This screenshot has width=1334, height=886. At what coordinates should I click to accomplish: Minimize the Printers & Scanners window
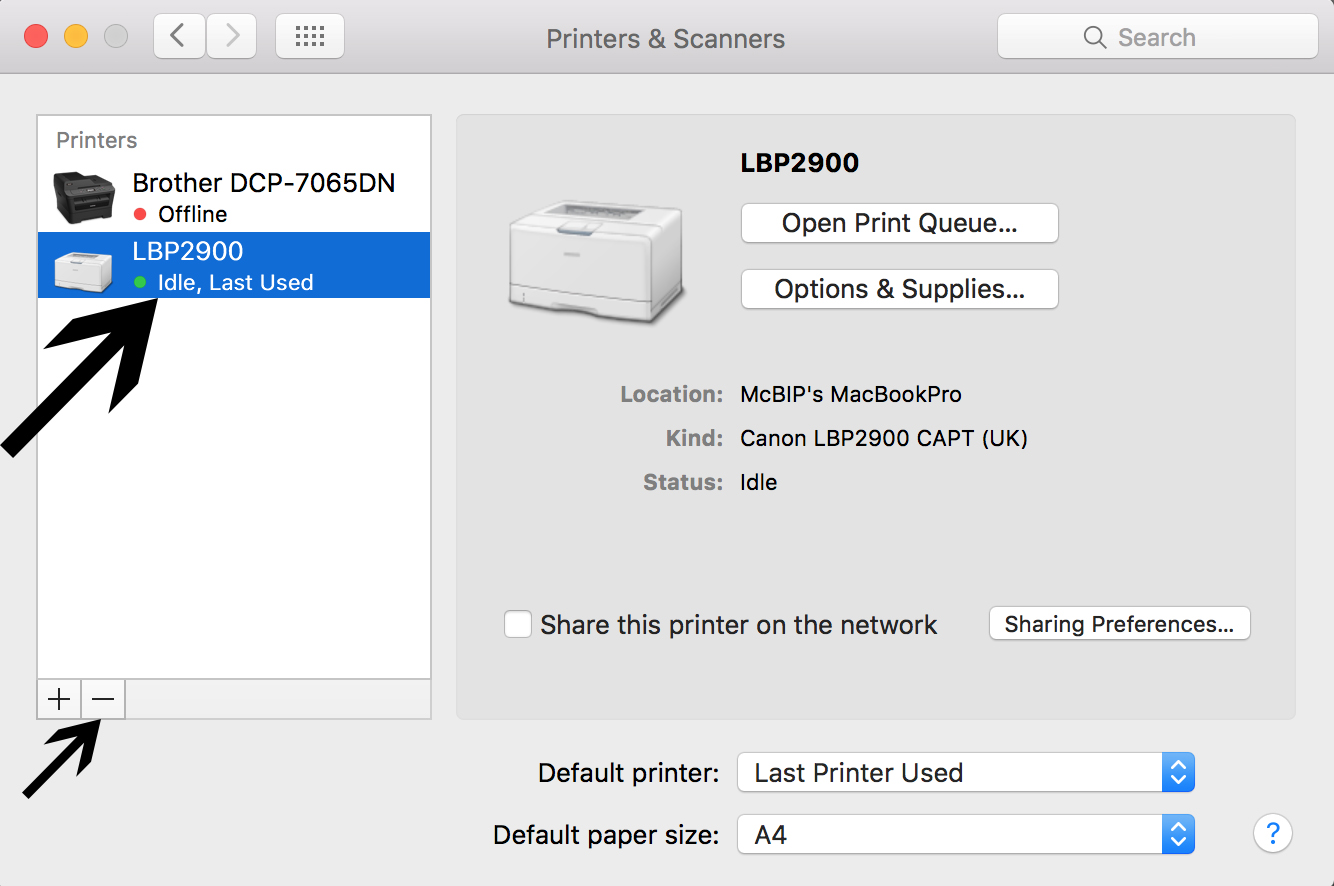tap(76, 37)
